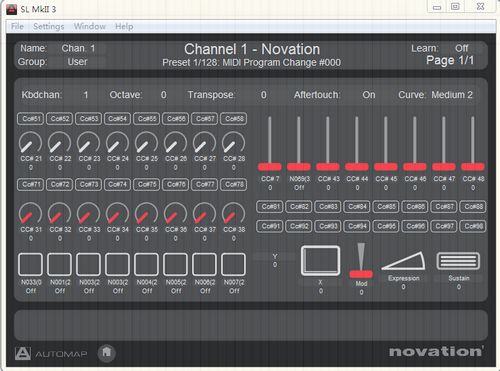Select the red CC# 32 knob
Screen dimensions: 500x371
60,214
